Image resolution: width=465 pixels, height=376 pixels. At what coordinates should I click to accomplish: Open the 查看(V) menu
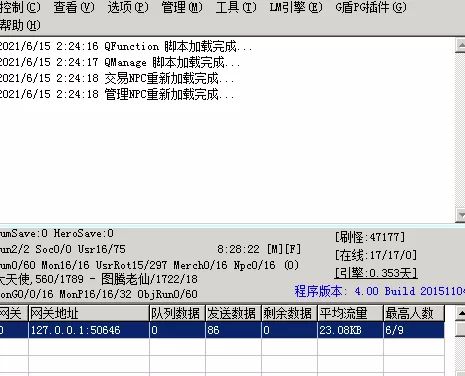tap(74, 7)
